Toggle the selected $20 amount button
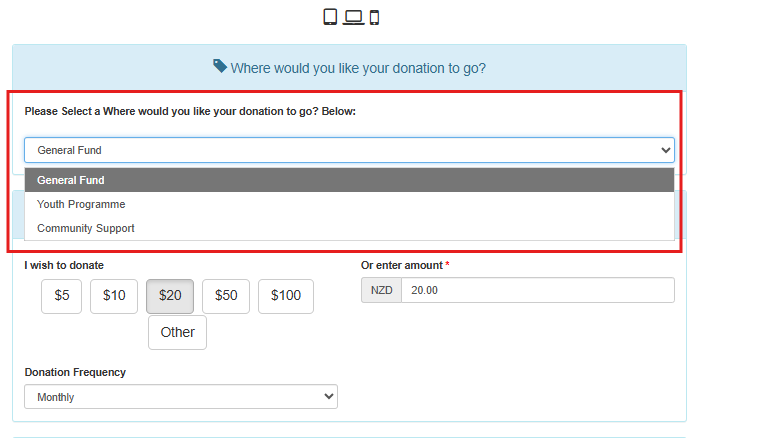 click(170, 296)
